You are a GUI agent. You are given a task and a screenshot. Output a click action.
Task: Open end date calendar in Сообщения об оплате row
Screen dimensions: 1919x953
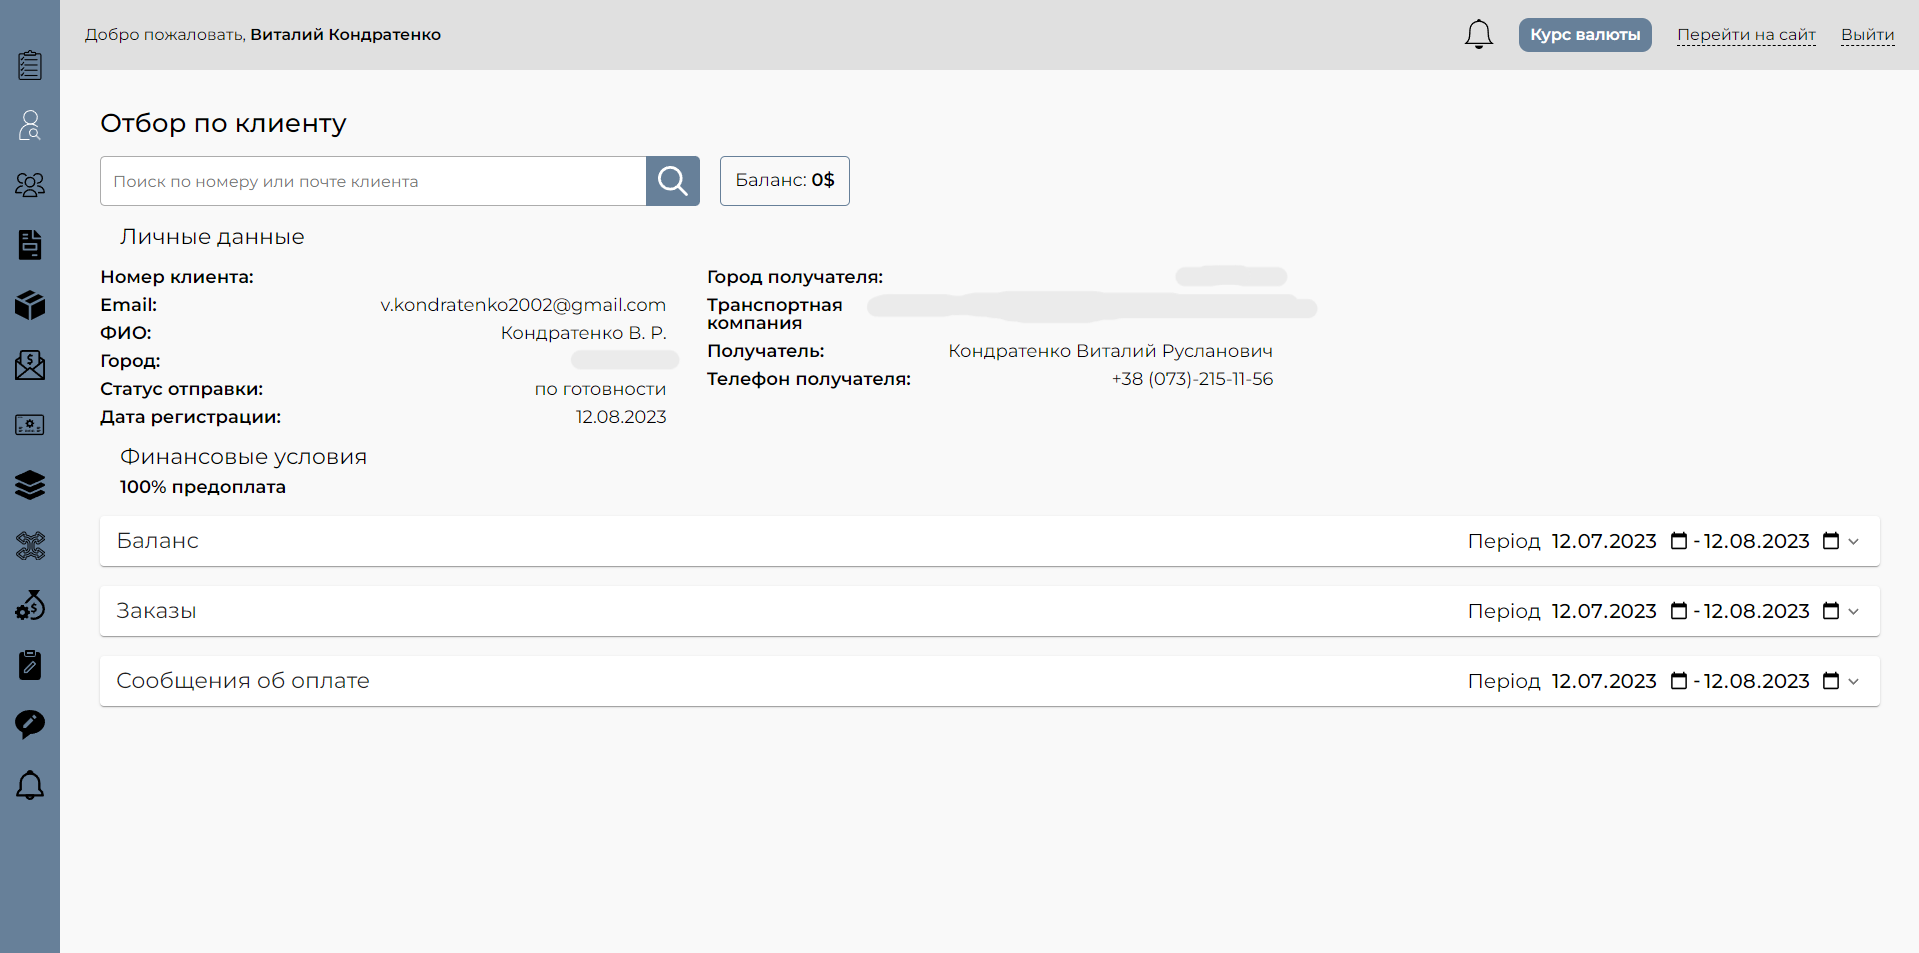click(1831, 681)
